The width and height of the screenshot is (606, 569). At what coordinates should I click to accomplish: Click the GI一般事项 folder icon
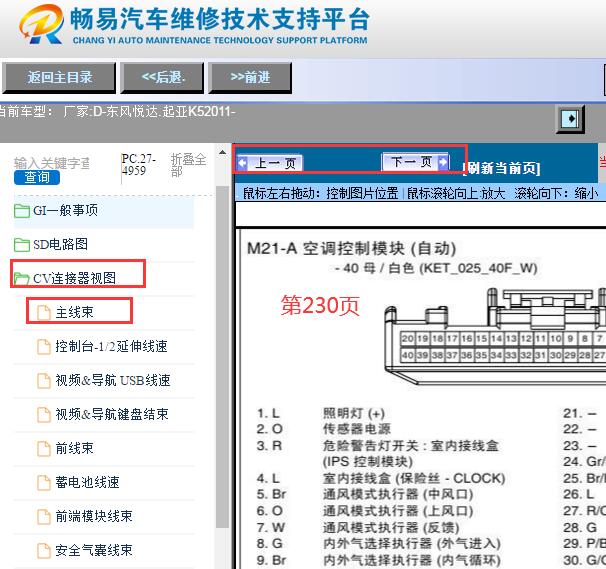(x=22, y=211)
